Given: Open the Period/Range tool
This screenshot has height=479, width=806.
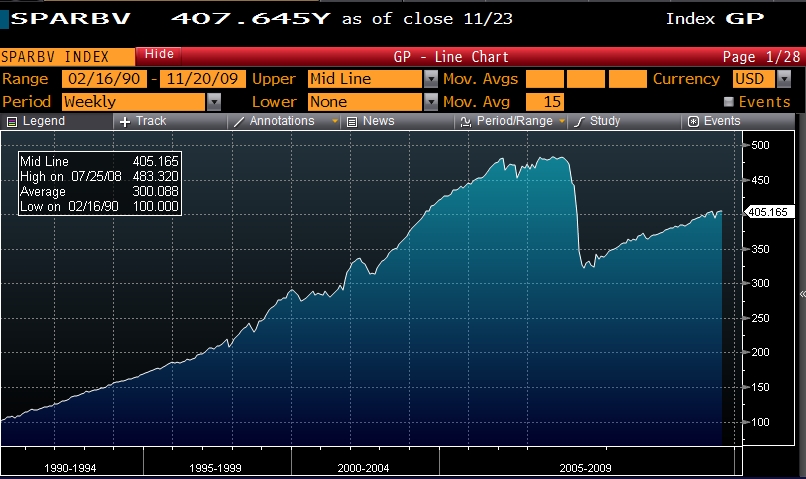Looking at the screenshot, I should point(466,121).
